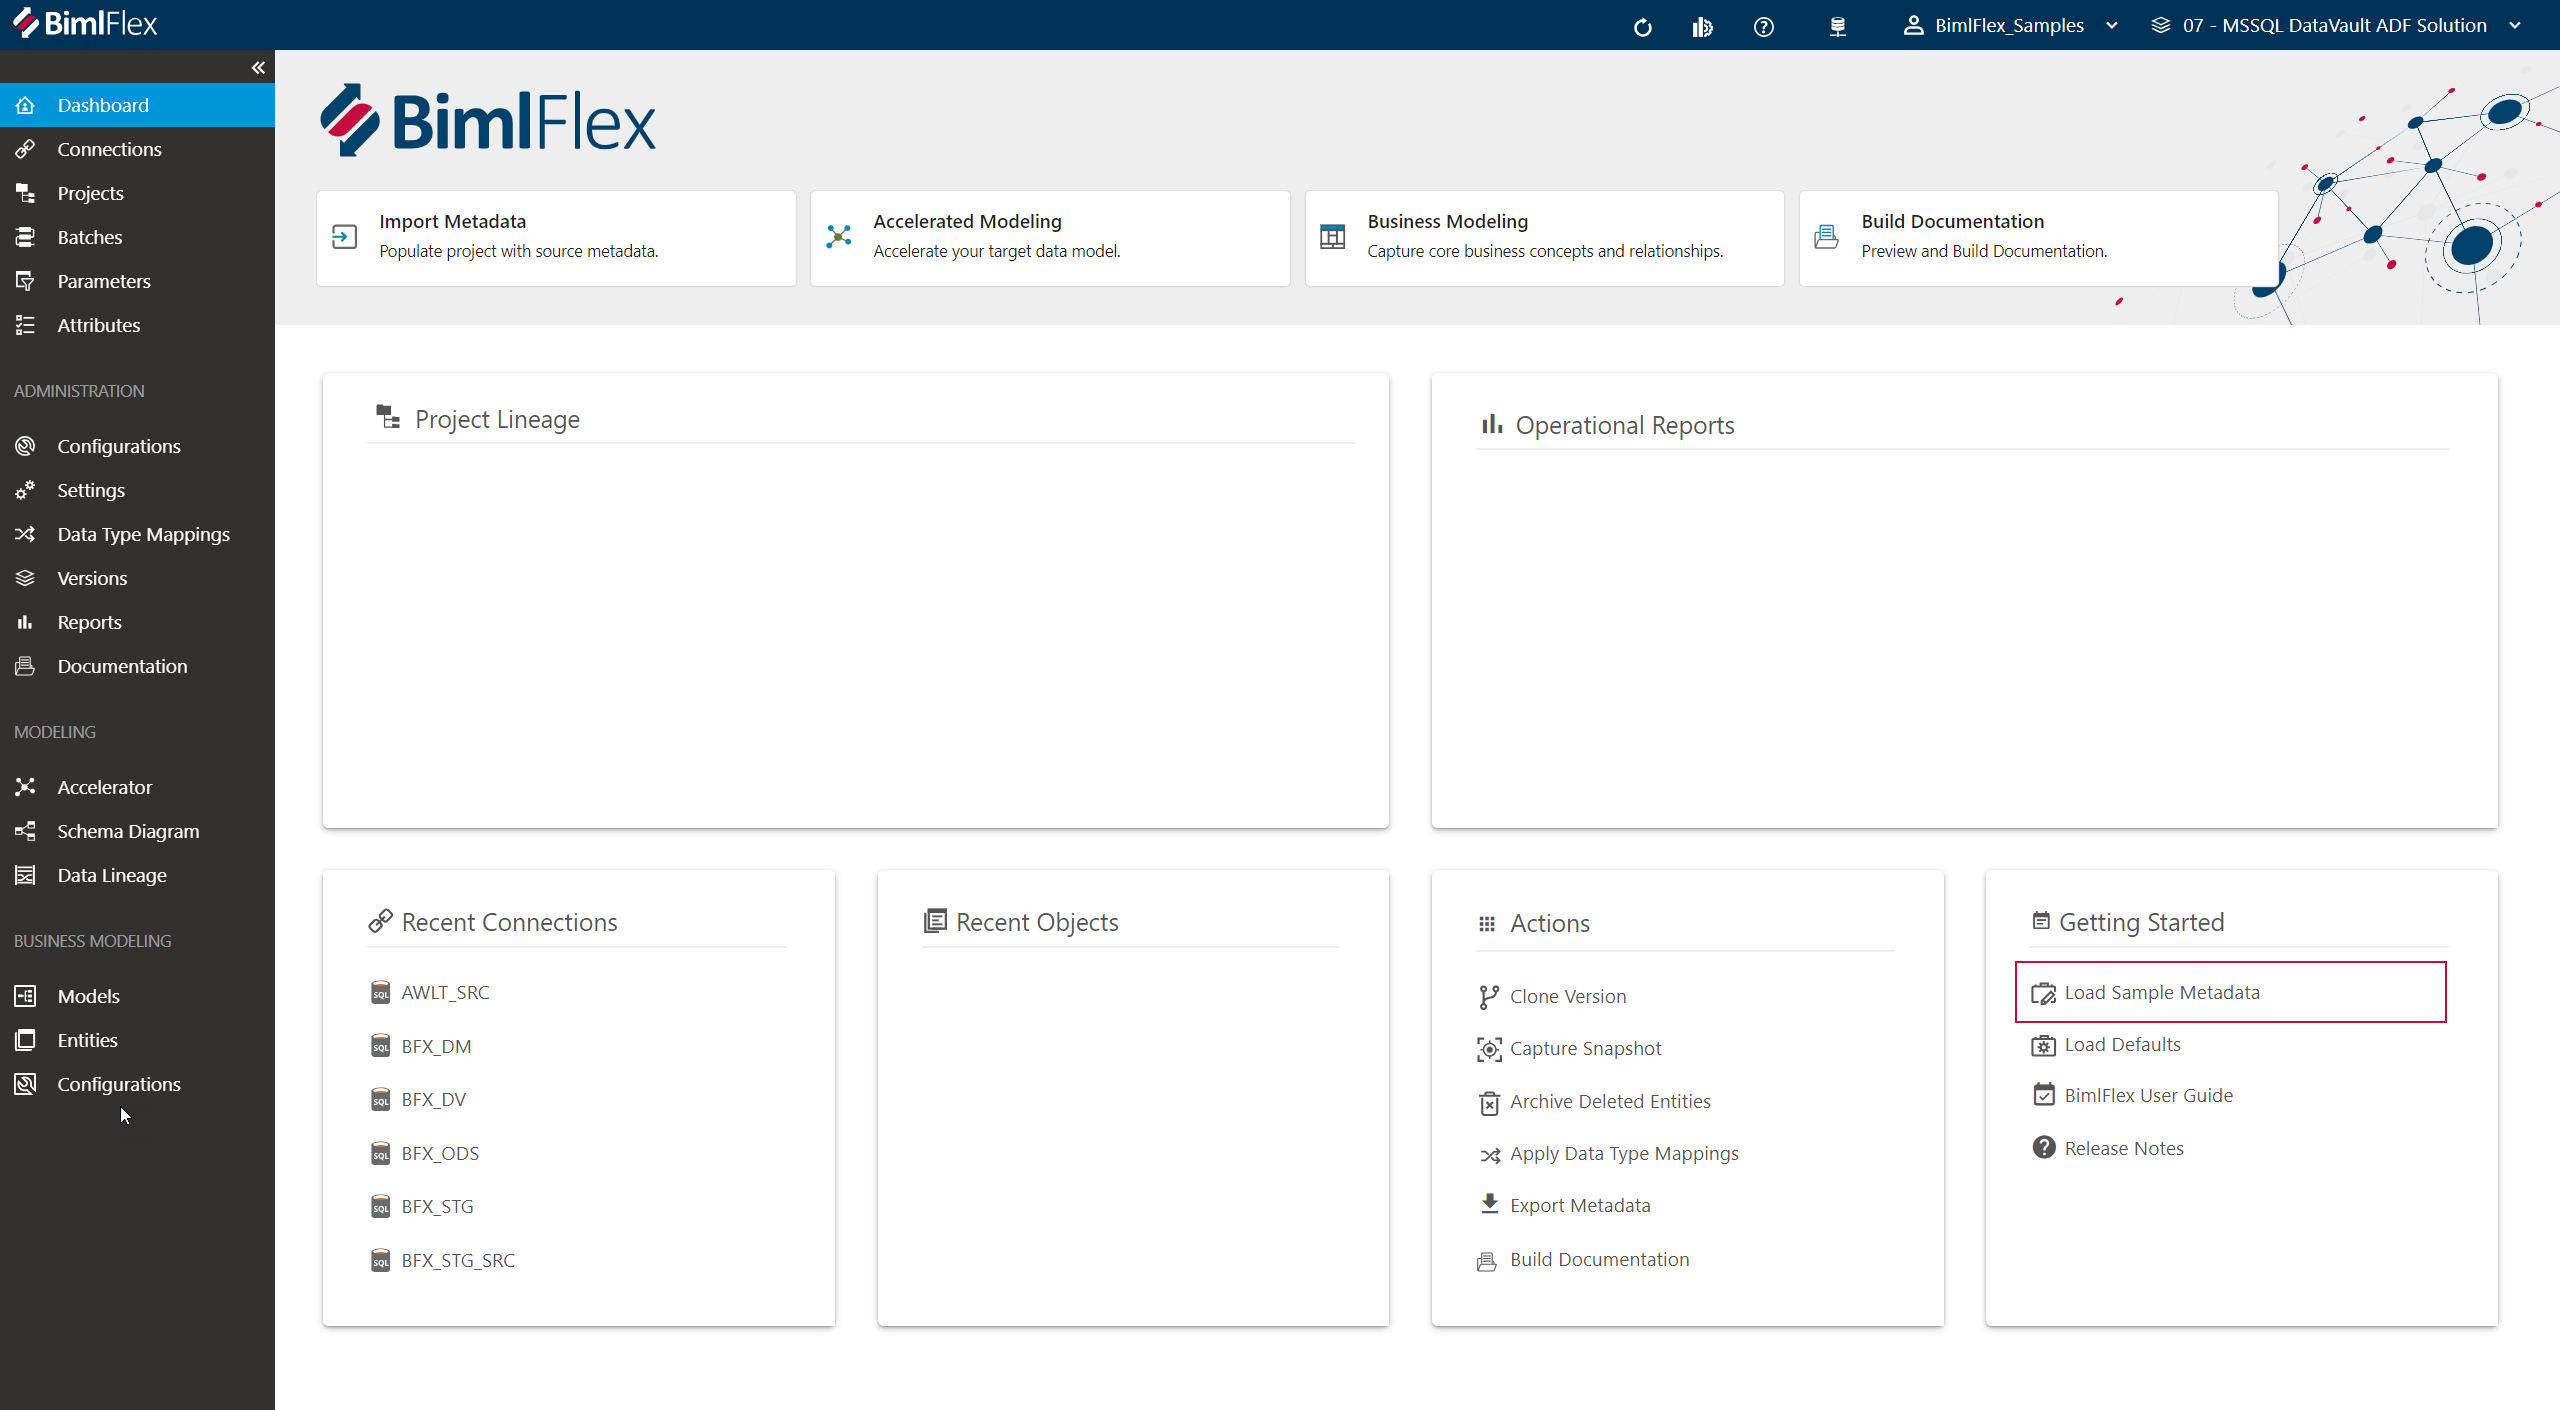Click the database server icon in the top bar
The height and width of the screenshot is (1410, 2560).
pyautogui.click(x=1838, y=26)
